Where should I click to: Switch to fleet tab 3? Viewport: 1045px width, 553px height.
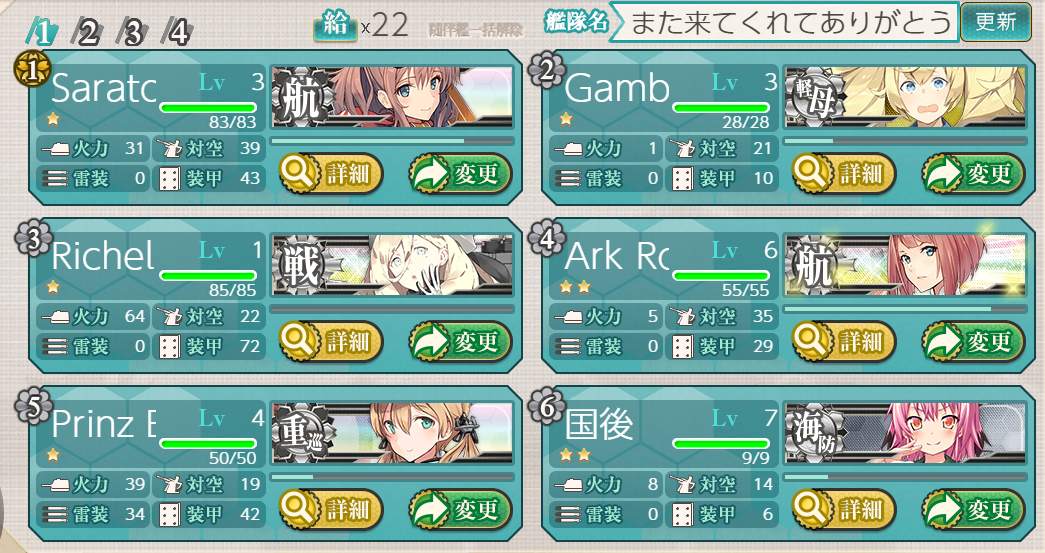pyautogui.click(x=133, y=32)
